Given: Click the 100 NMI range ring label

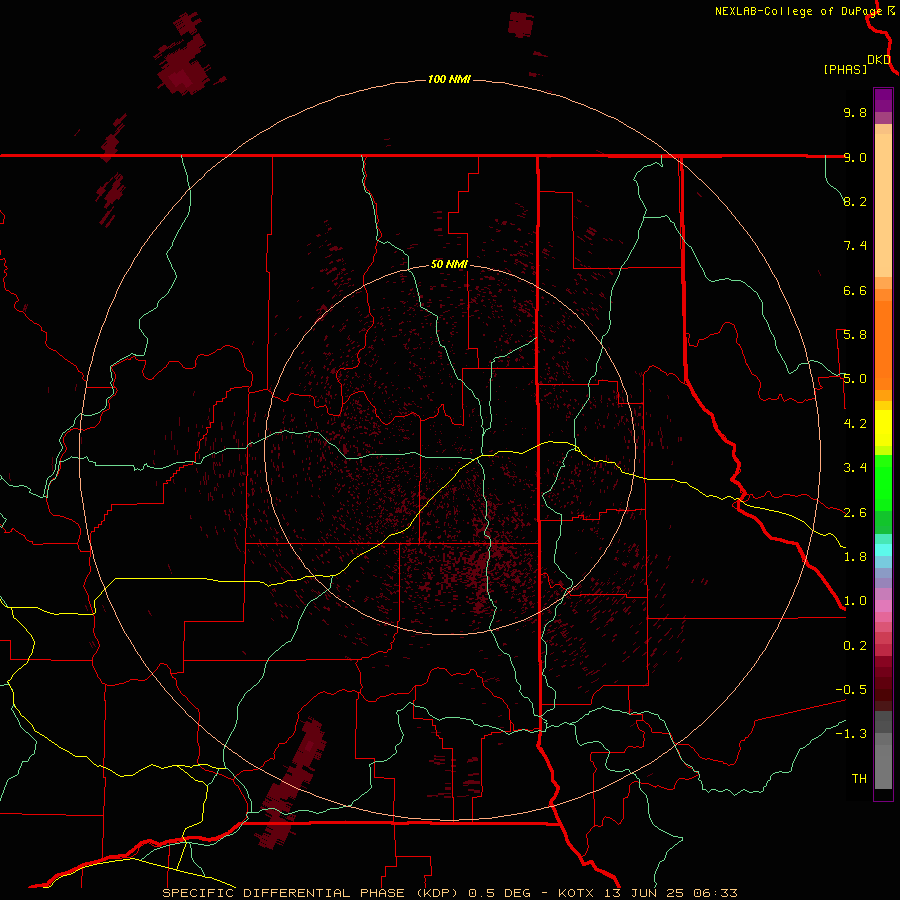Looking at the screenshot, I should [x=449, y=79].
